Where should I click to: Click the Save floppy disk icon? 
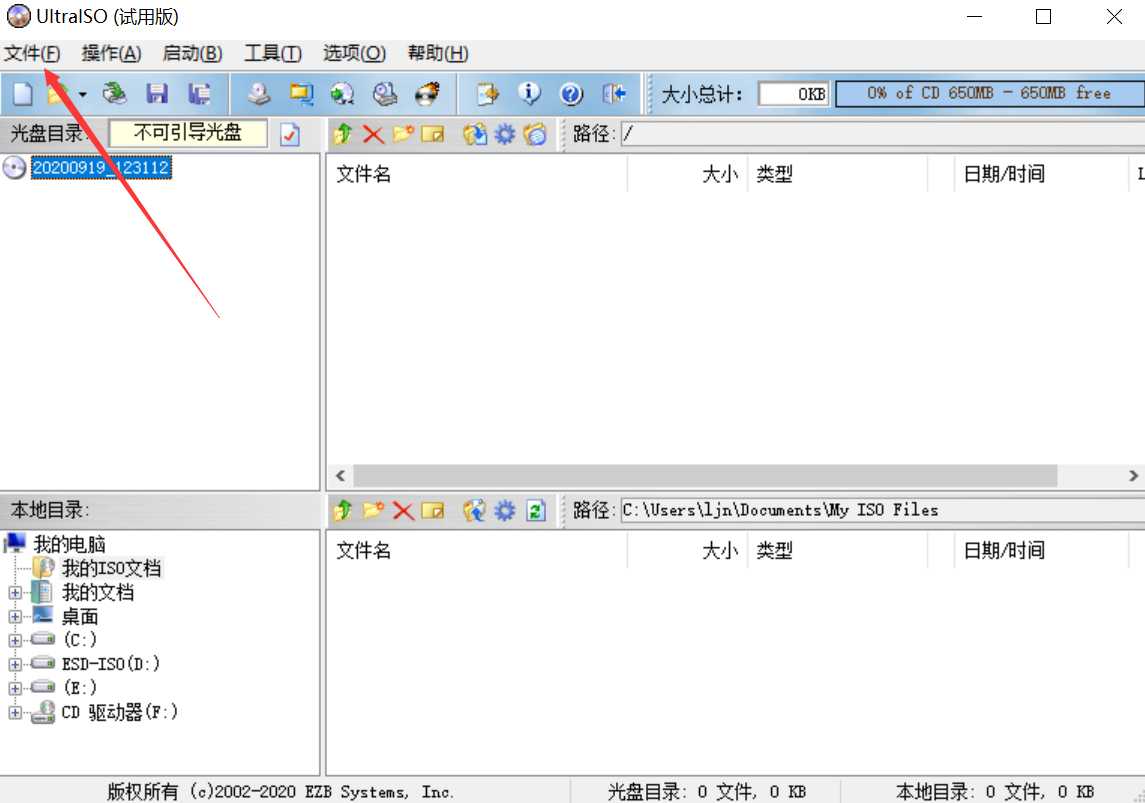[157, 93]
